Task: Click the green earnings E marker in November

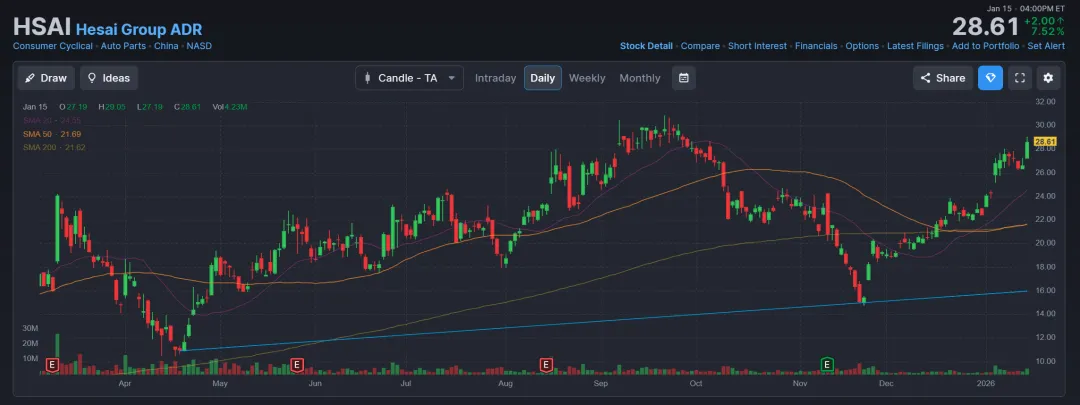Action: (827, 364)
